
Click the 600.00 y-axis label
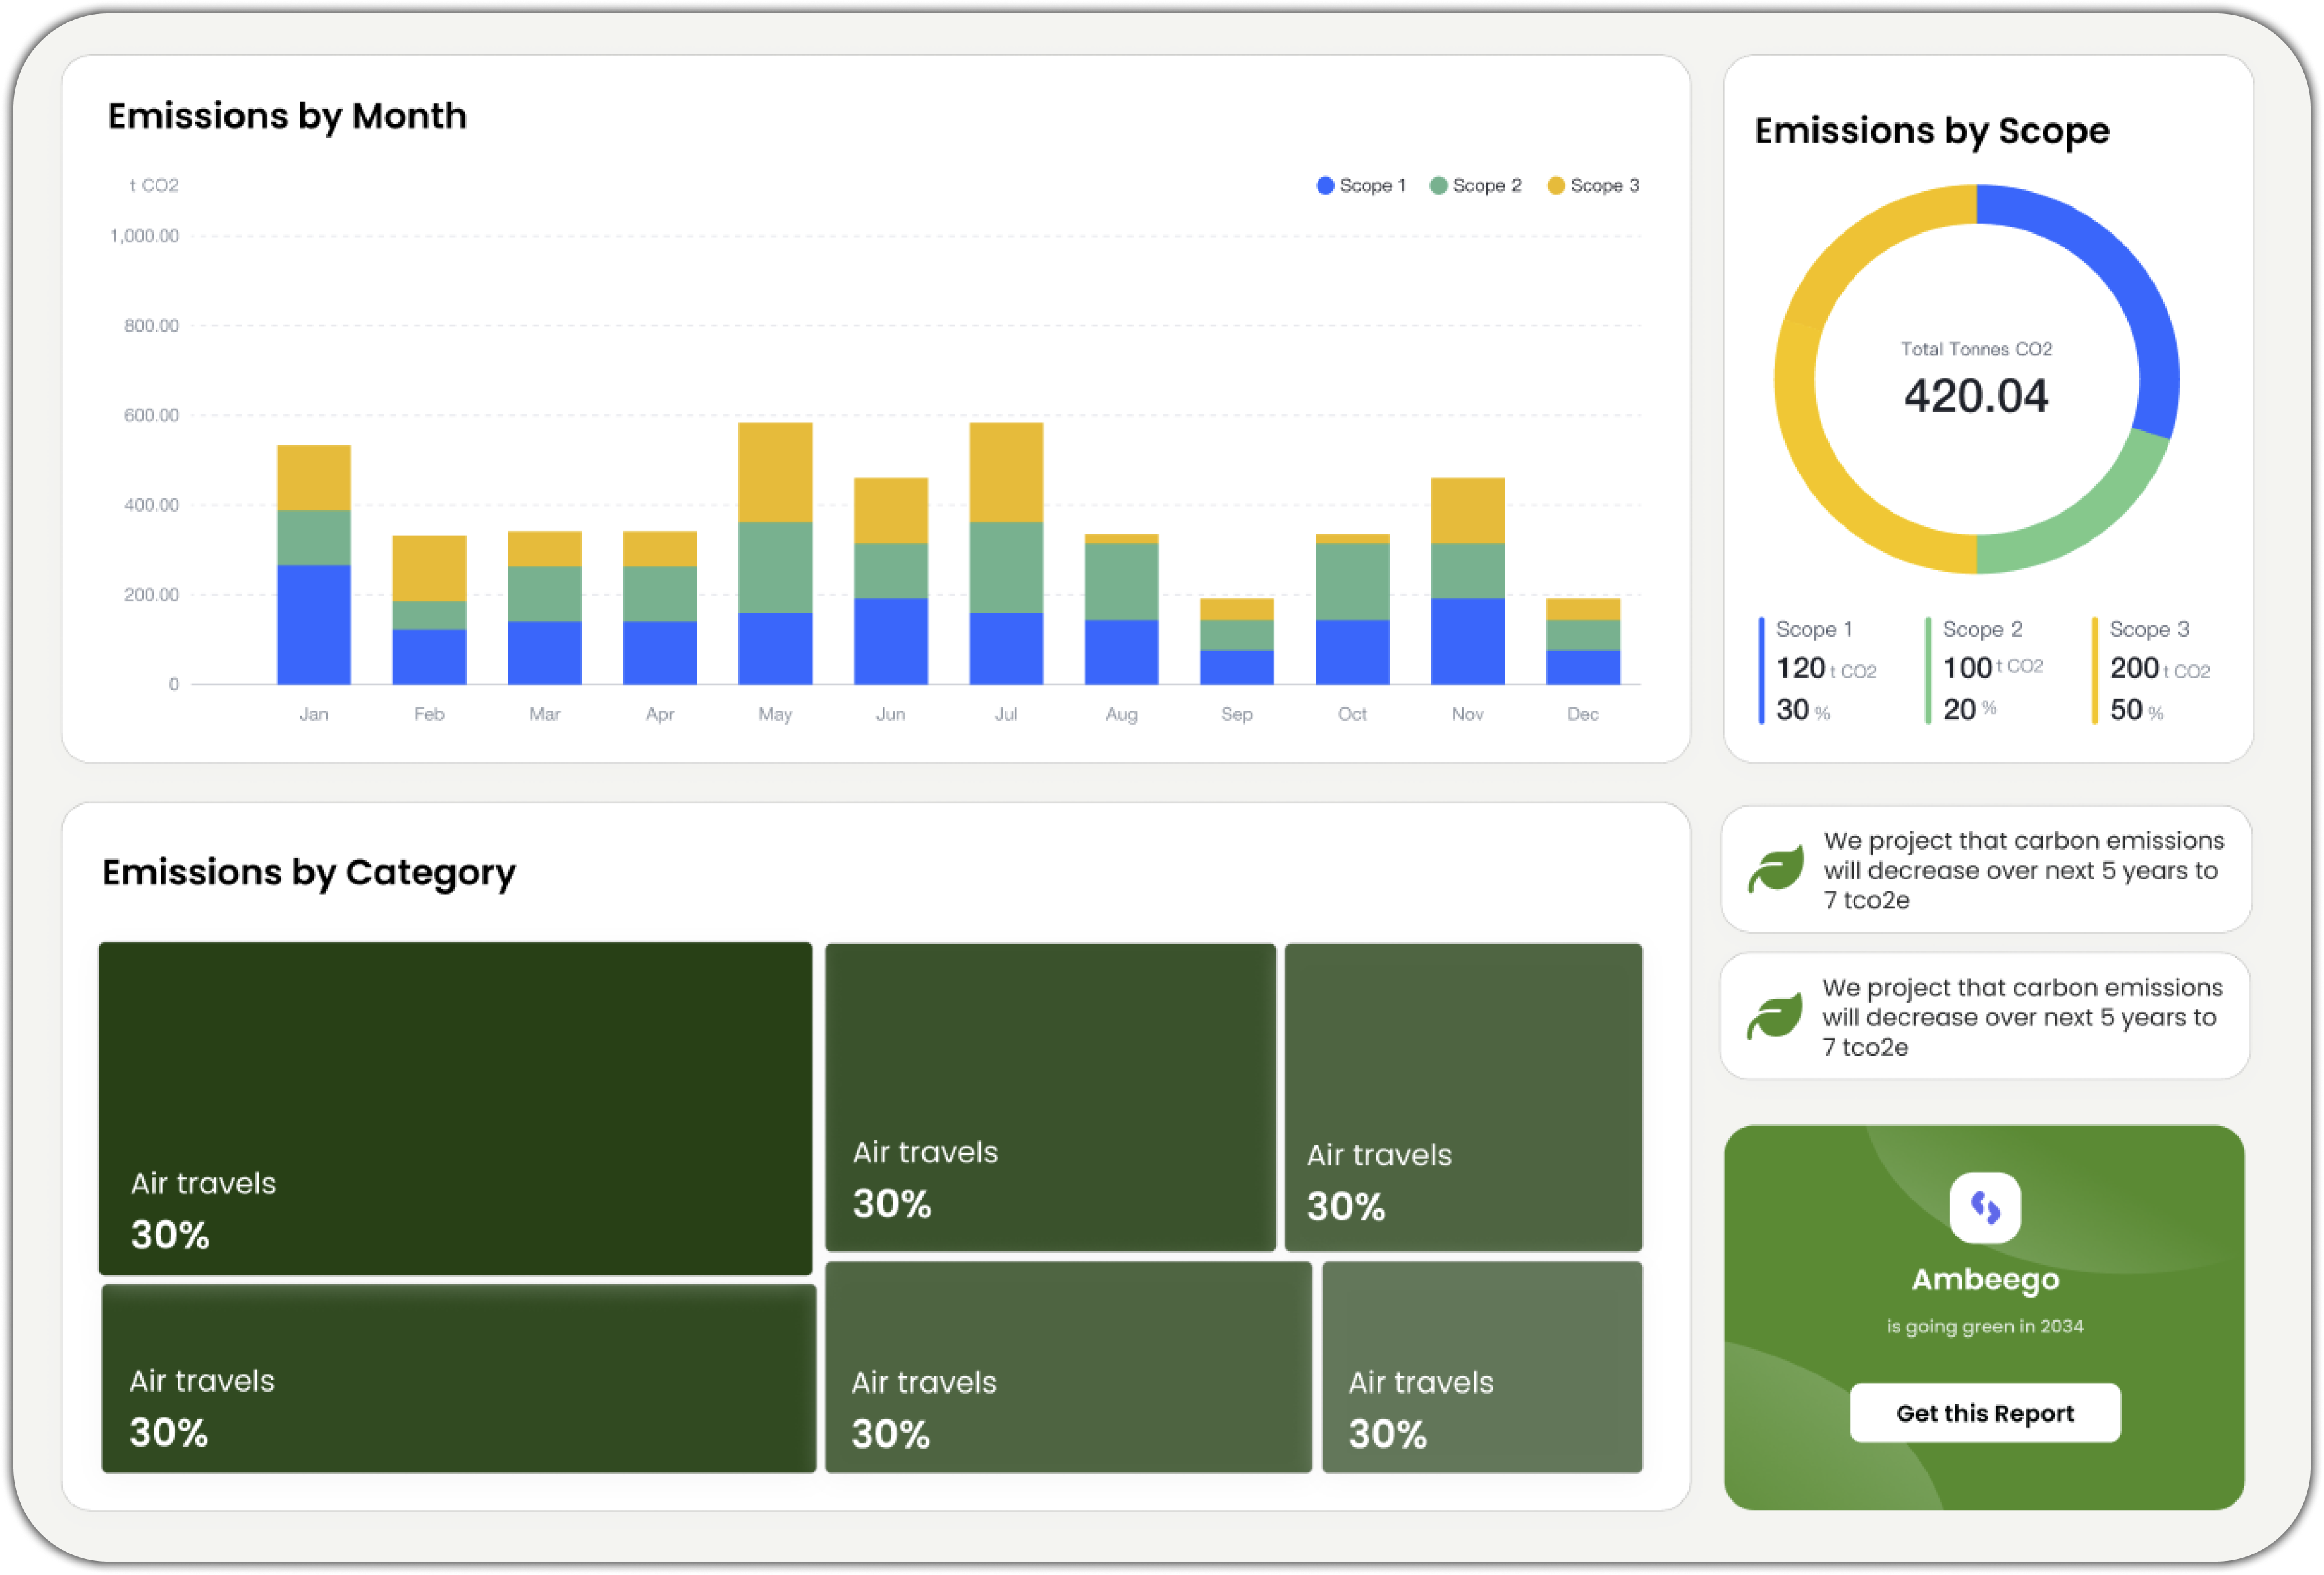(151, 415)
